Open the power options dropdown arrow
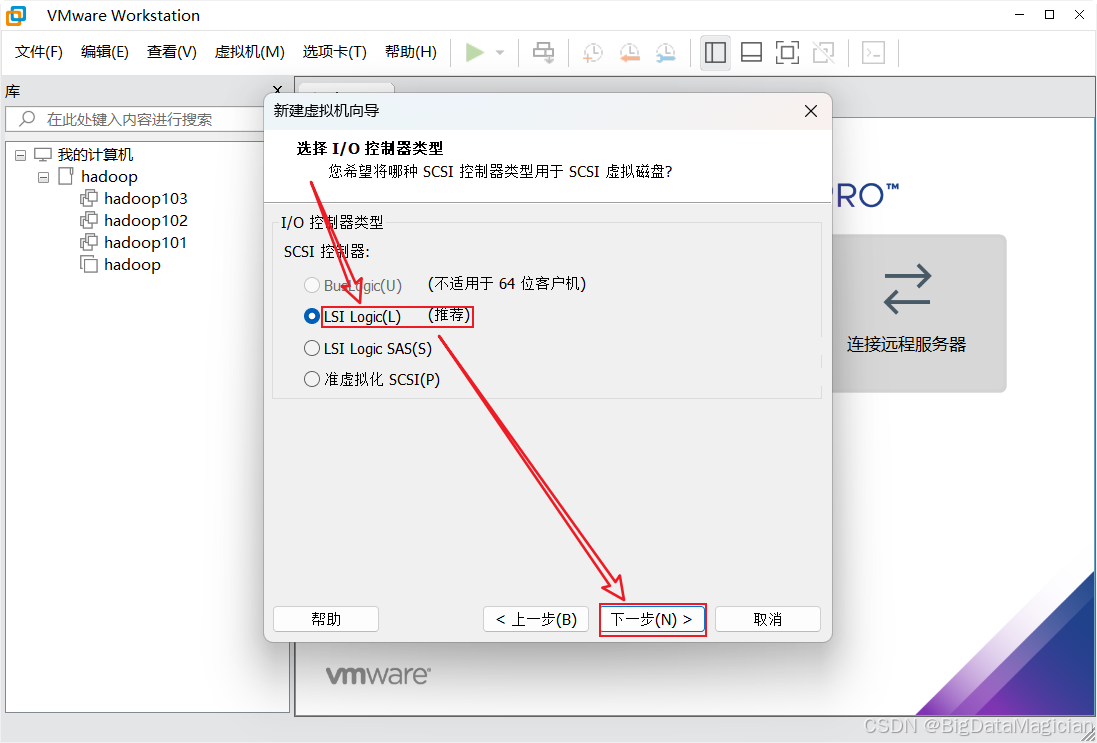Image resolution: width=1097 pixels, height=743 pixels. (x=500, y=52)
